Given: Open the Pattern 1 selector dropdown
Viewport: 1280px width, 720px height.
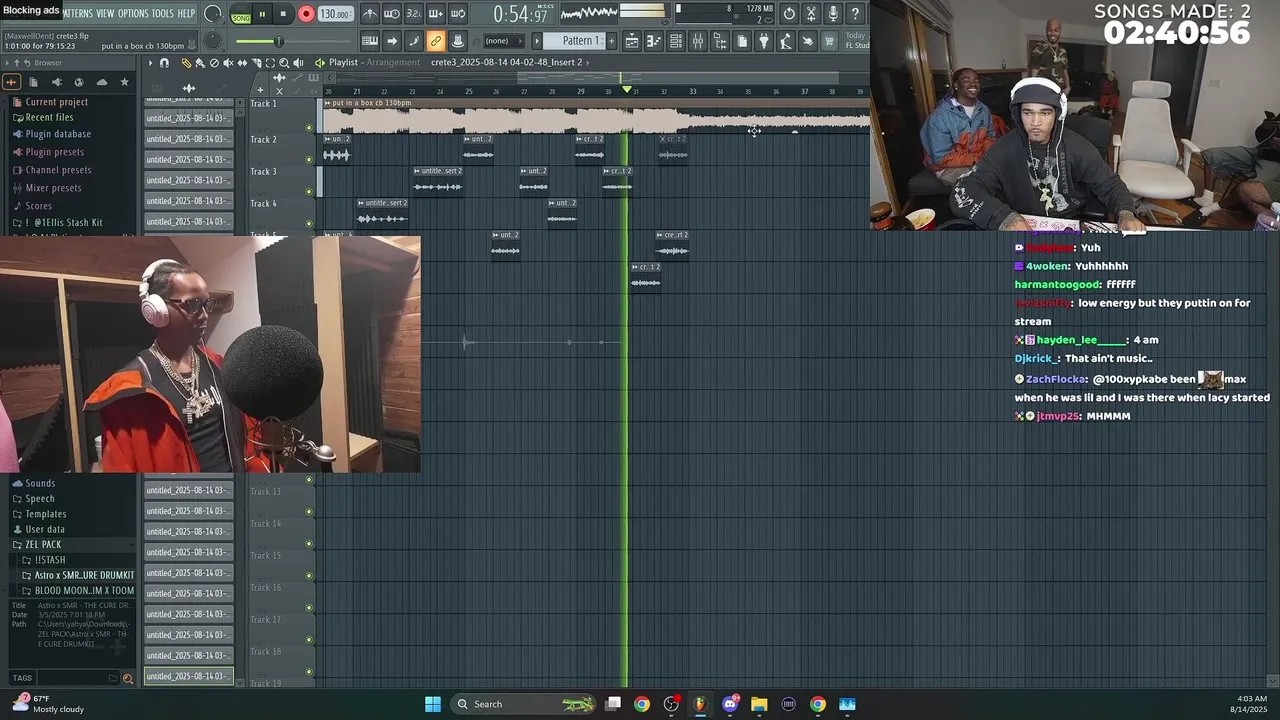Looking at the screenshot, I should [x=576, y=41].
